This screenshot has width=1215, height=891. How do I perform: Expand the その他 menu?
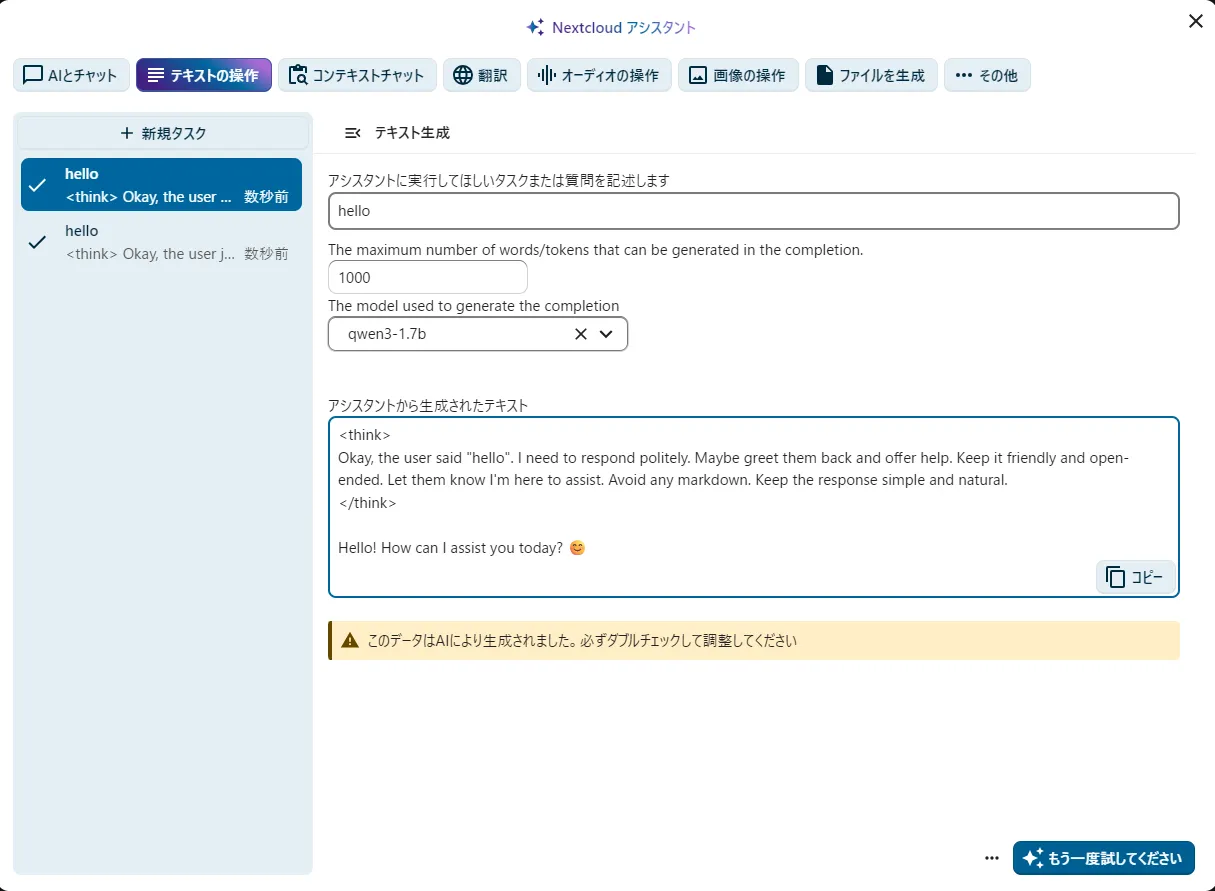[x=986, y=75]
